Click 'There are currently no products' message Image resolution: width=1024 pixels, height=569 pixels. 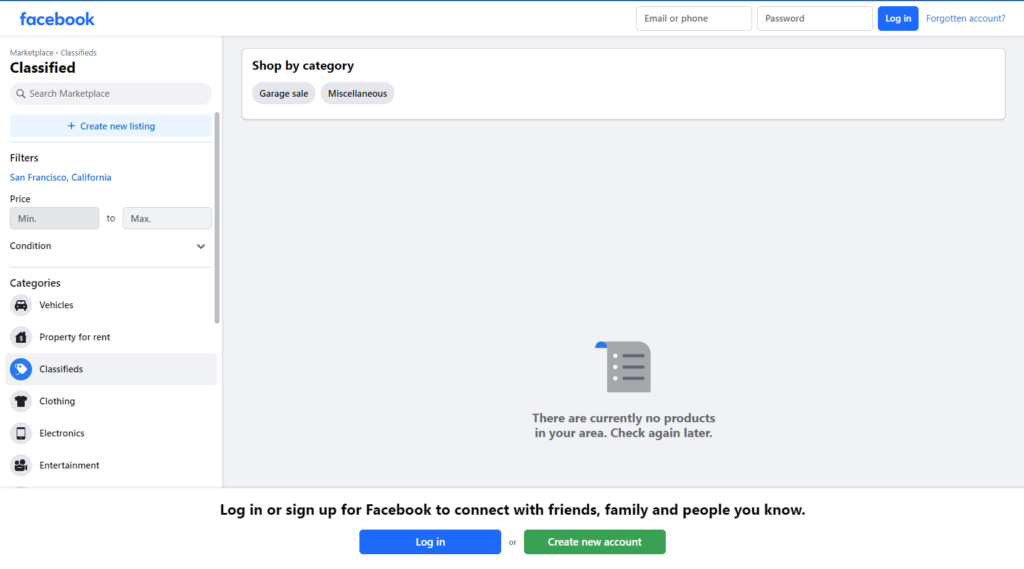(x=624, y=425)
